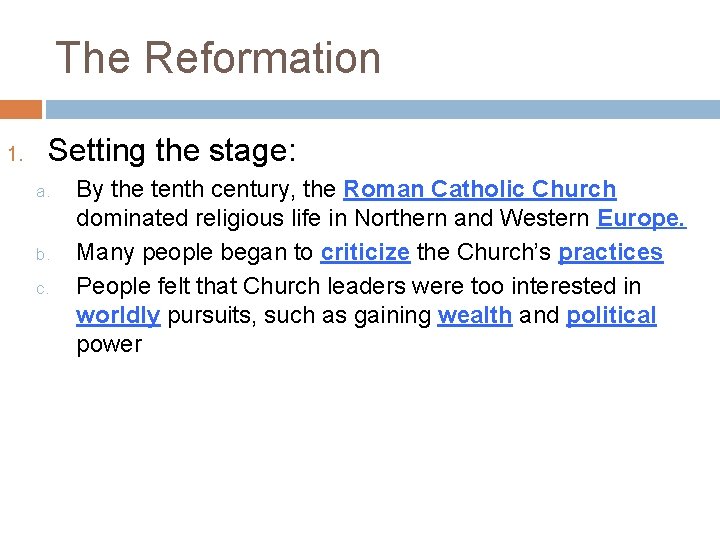Click the Setting the stage heading
This screenshot has width=720, height=540.
pyautogui.click(x=172, y=151)
